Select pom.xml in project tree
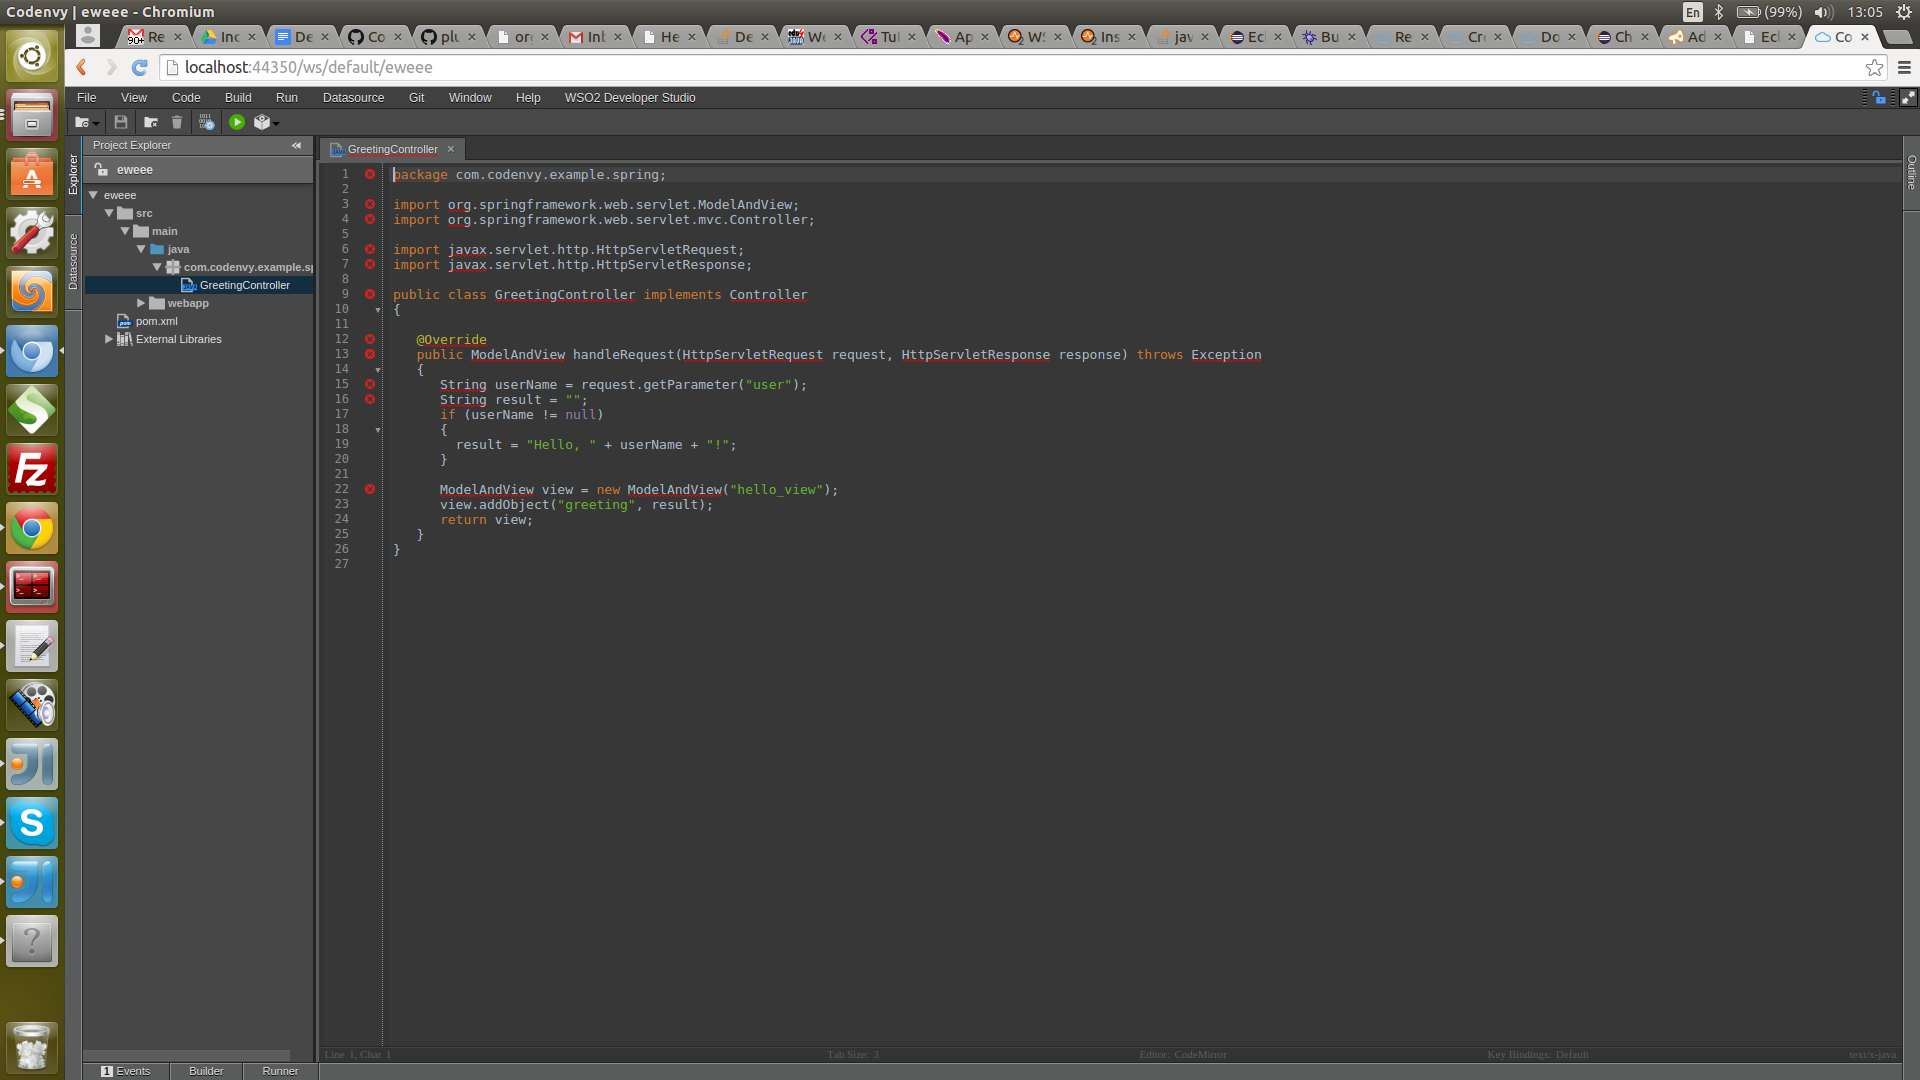This screenshot has width=1920, height=1080. (156, 321)
